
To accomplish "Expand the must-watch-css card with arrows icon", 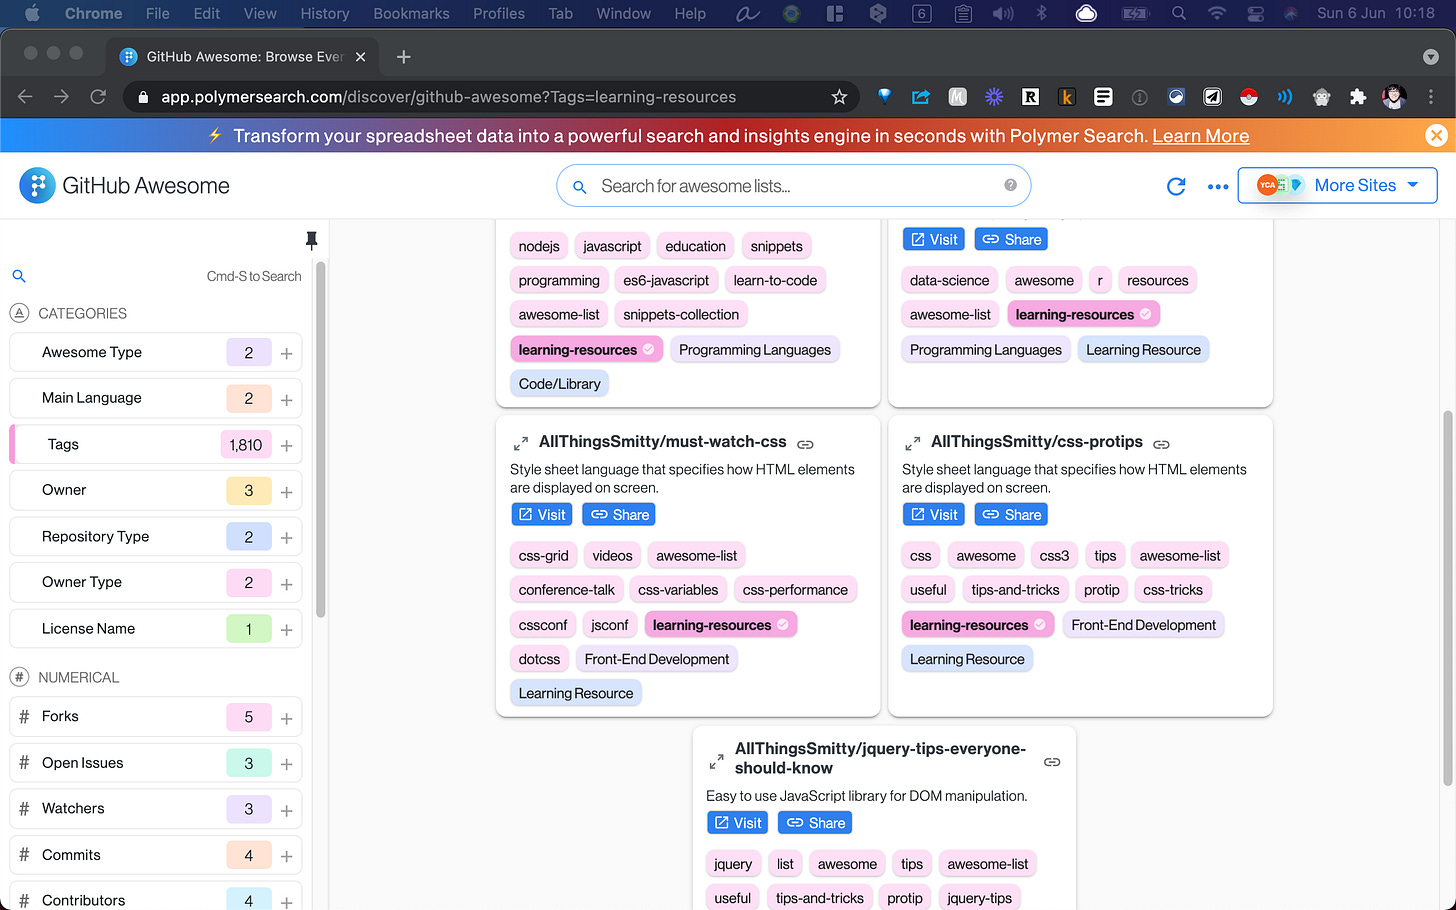I will point(520,443).
